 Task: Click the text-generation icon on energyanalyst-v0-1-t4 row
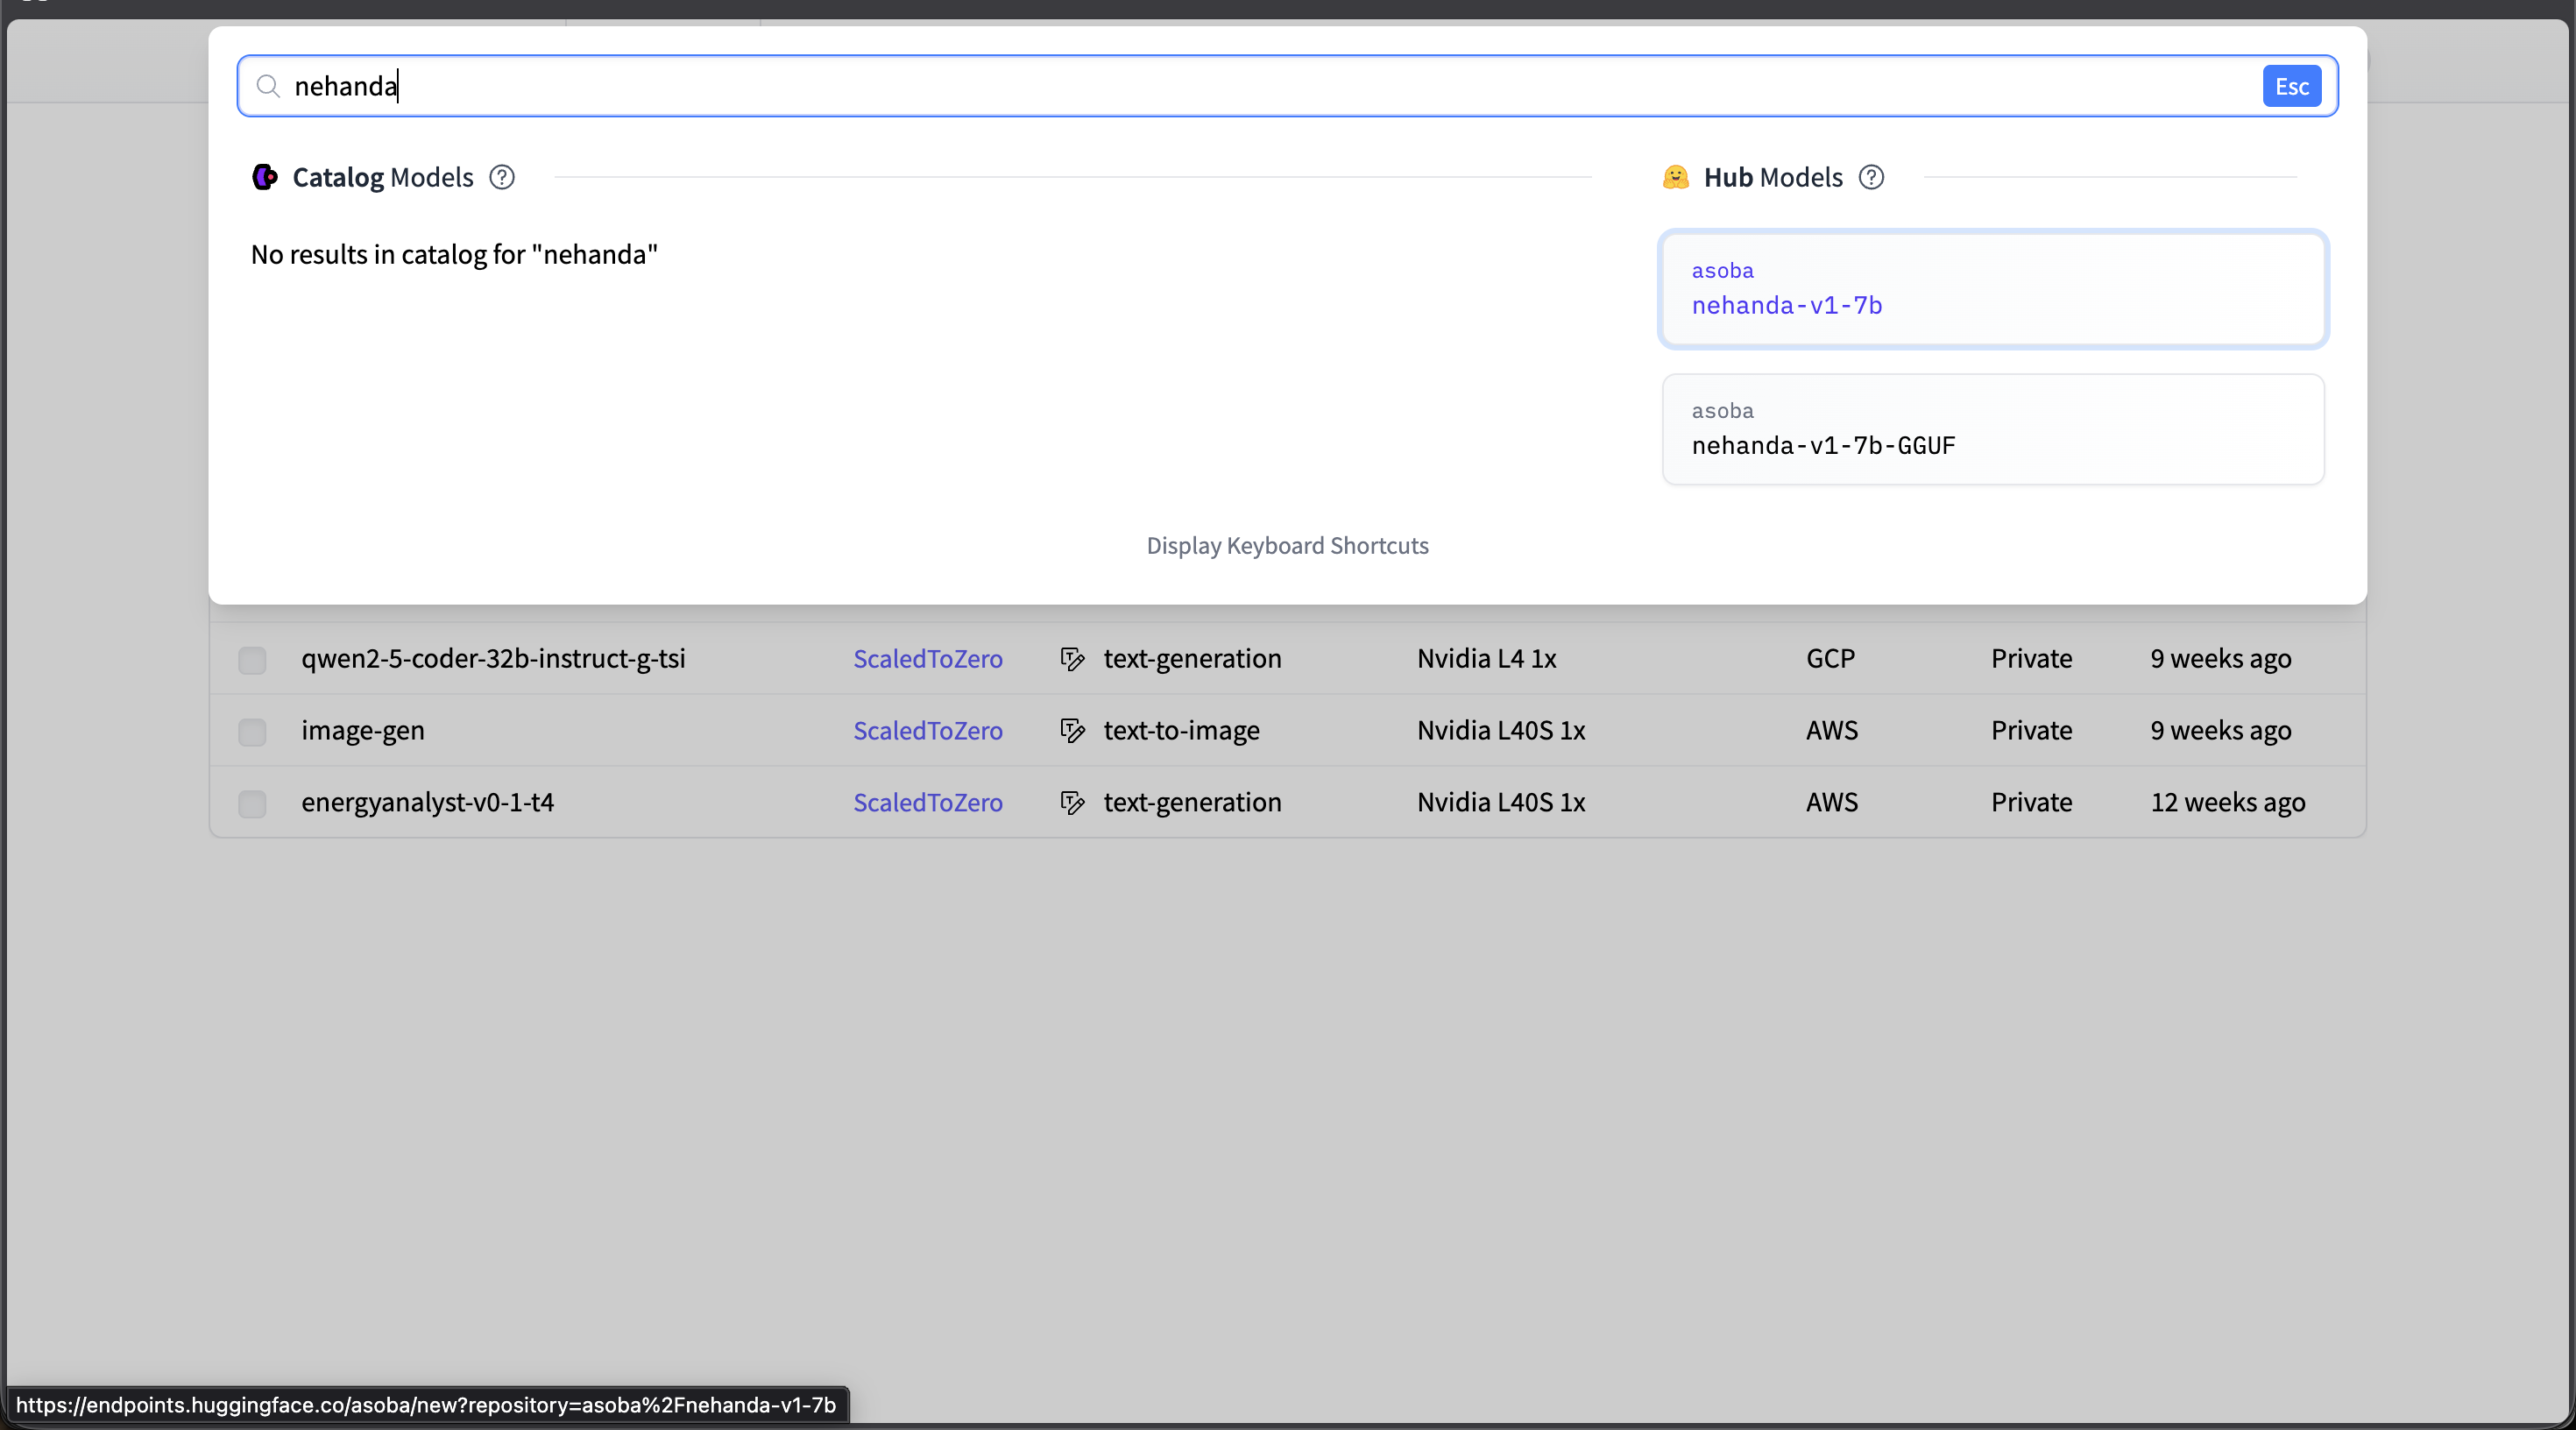[x=1071, y=803]
